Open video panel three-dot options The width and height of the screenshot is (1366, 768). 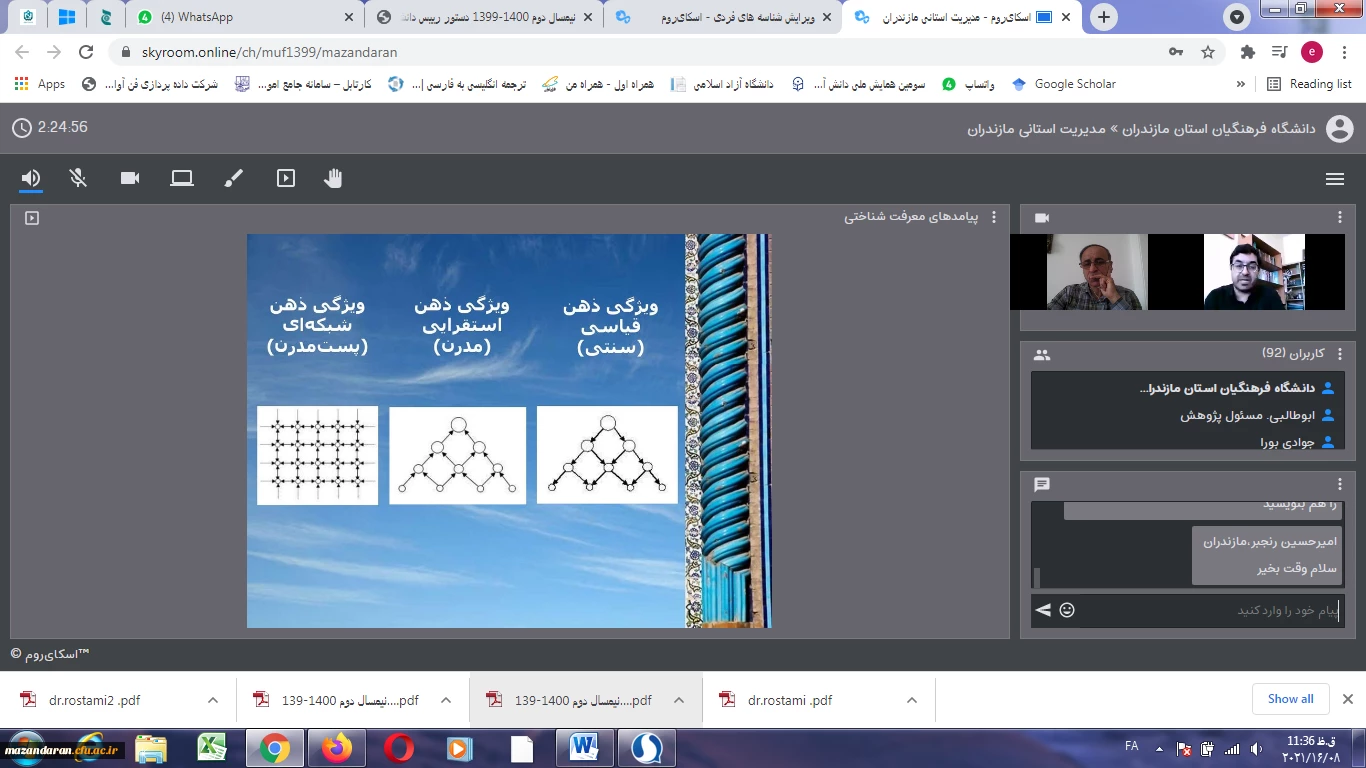1340,217
